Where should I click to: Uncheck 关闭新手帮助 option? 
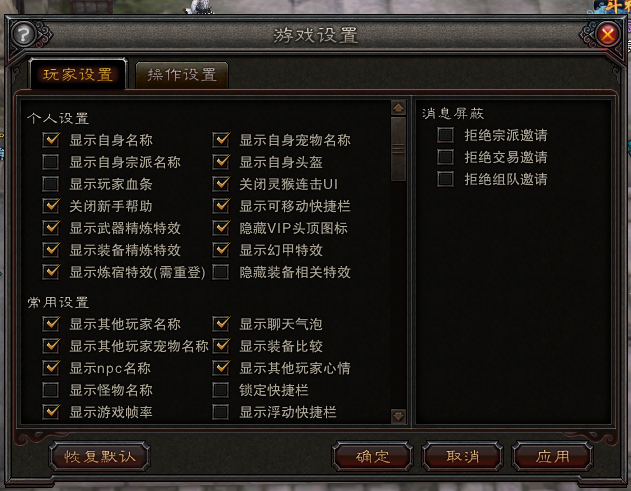coord(51,206)
